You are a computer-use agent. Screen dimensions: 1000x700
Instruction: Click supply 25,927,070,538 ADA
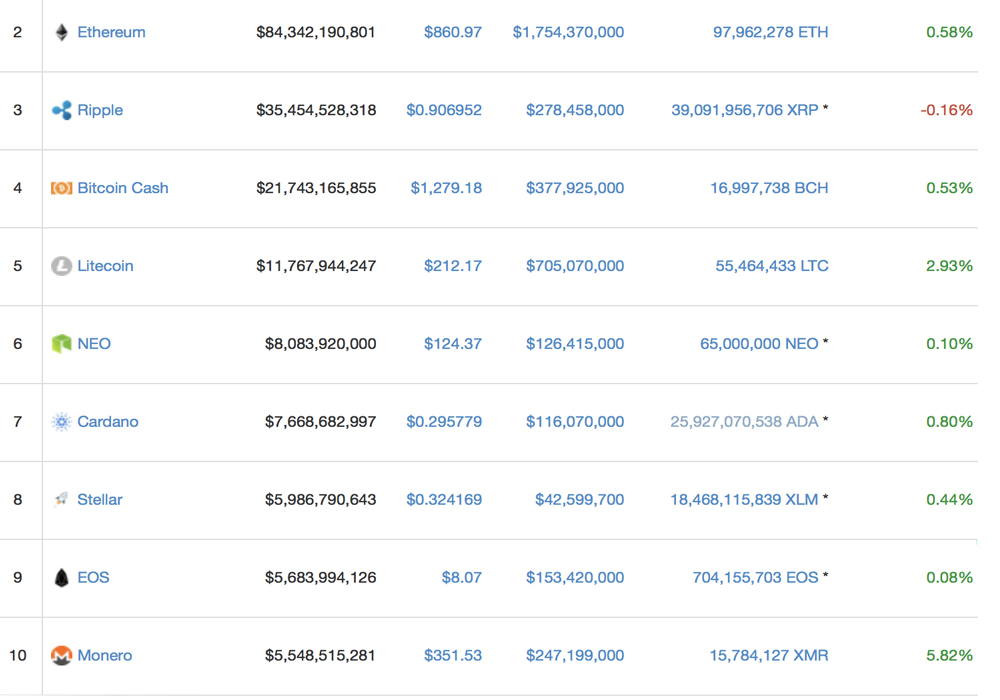[744, 421]
